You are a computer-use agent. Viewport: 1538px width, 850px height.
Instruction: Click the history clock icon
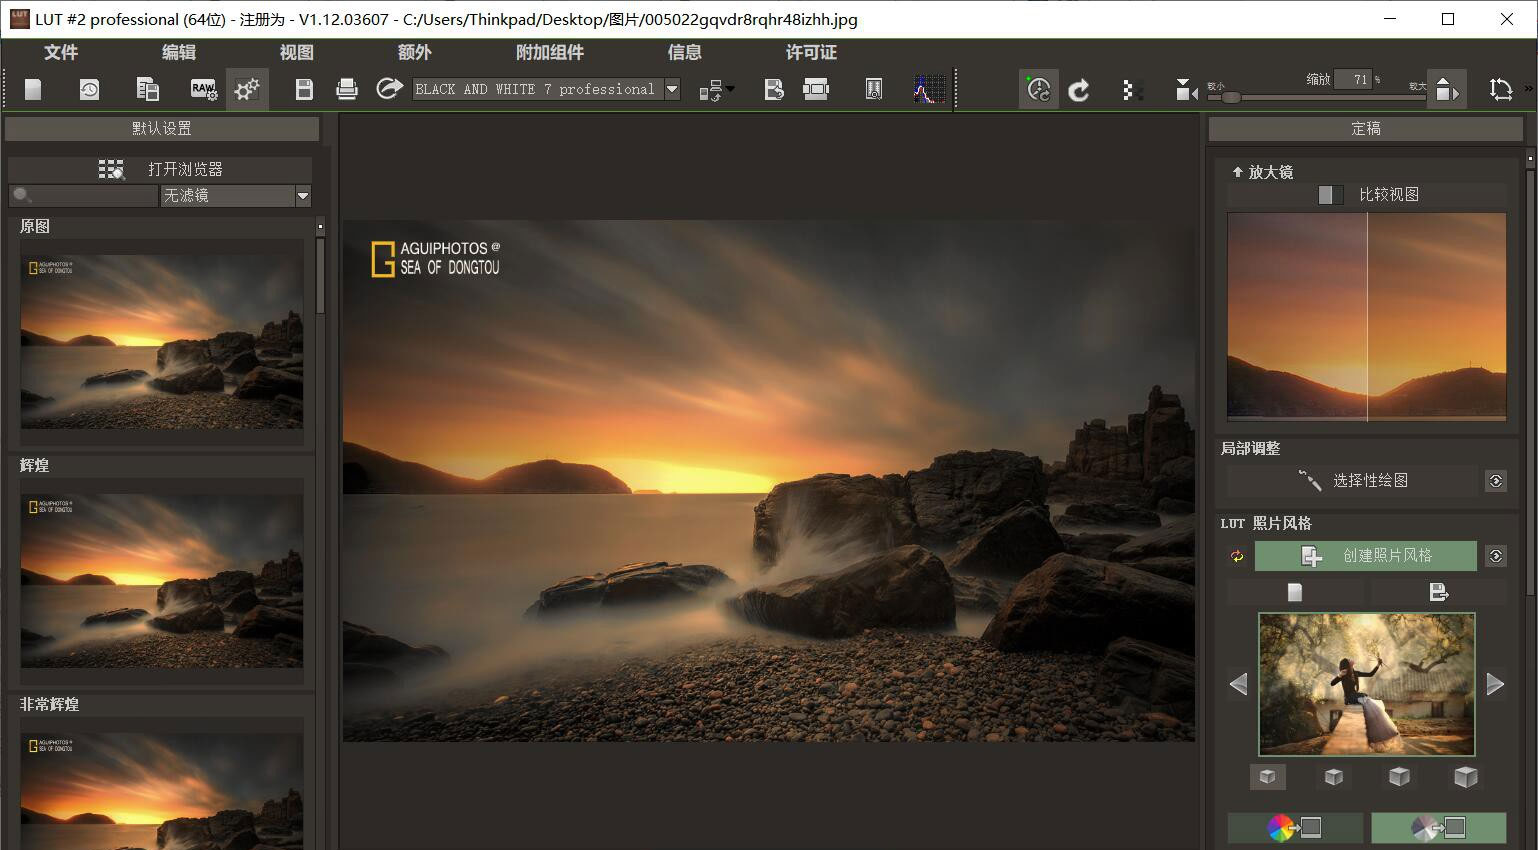point(89,90)
